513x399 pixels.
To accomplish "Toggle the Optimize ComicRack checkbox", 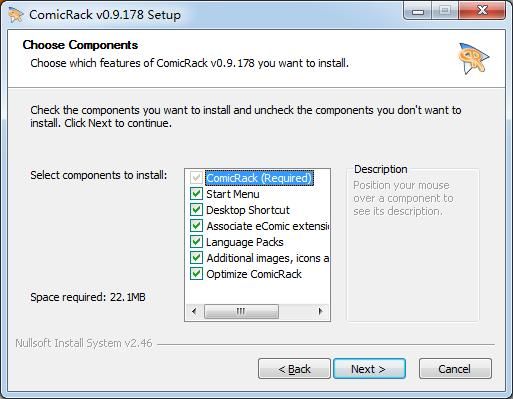I will pyautogui.click(x=196, y=274).
